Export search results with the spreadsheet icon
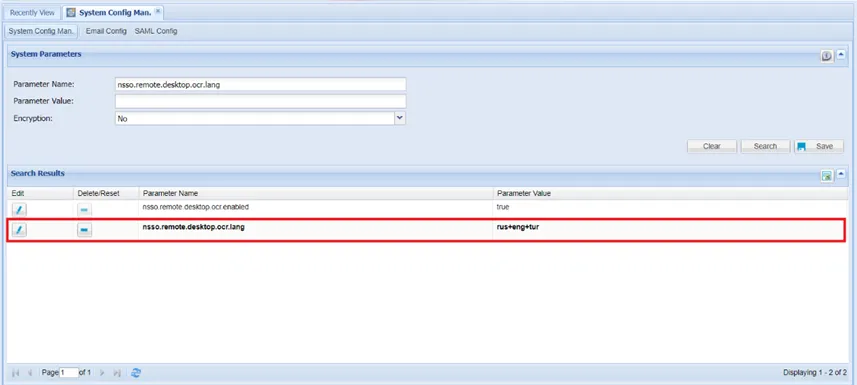 (x=827, y=176)
